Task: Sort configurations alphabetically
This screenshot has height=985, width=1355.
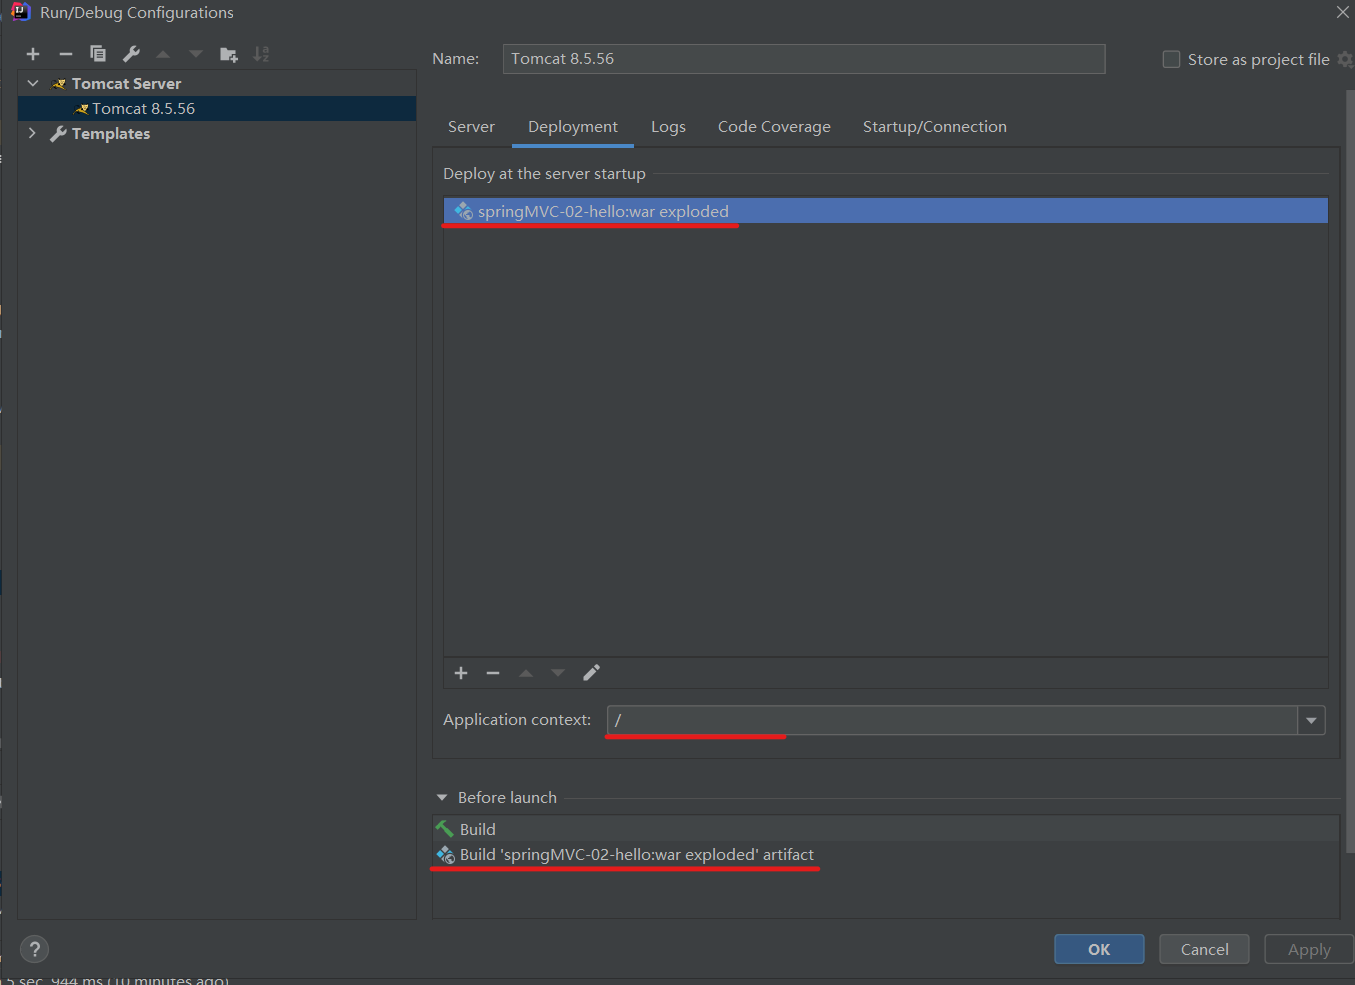Action: click(261, 53)
